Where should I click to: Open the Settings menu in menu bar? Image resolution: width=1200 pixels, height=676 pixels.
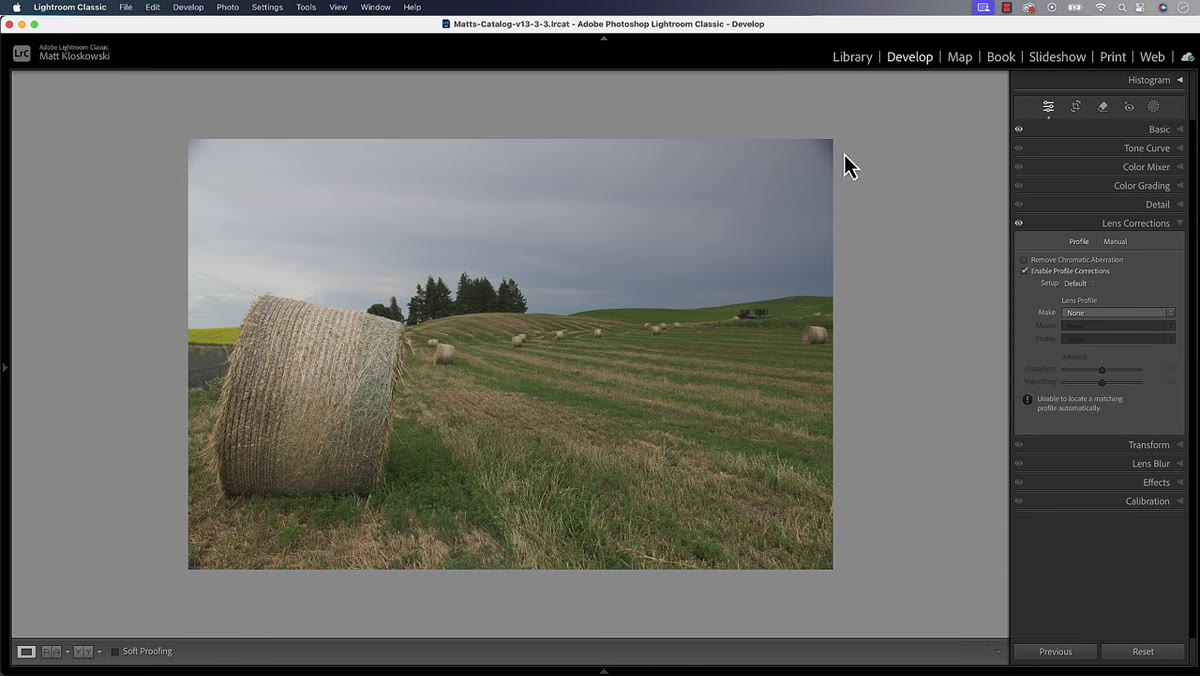[x=267, y=7]
